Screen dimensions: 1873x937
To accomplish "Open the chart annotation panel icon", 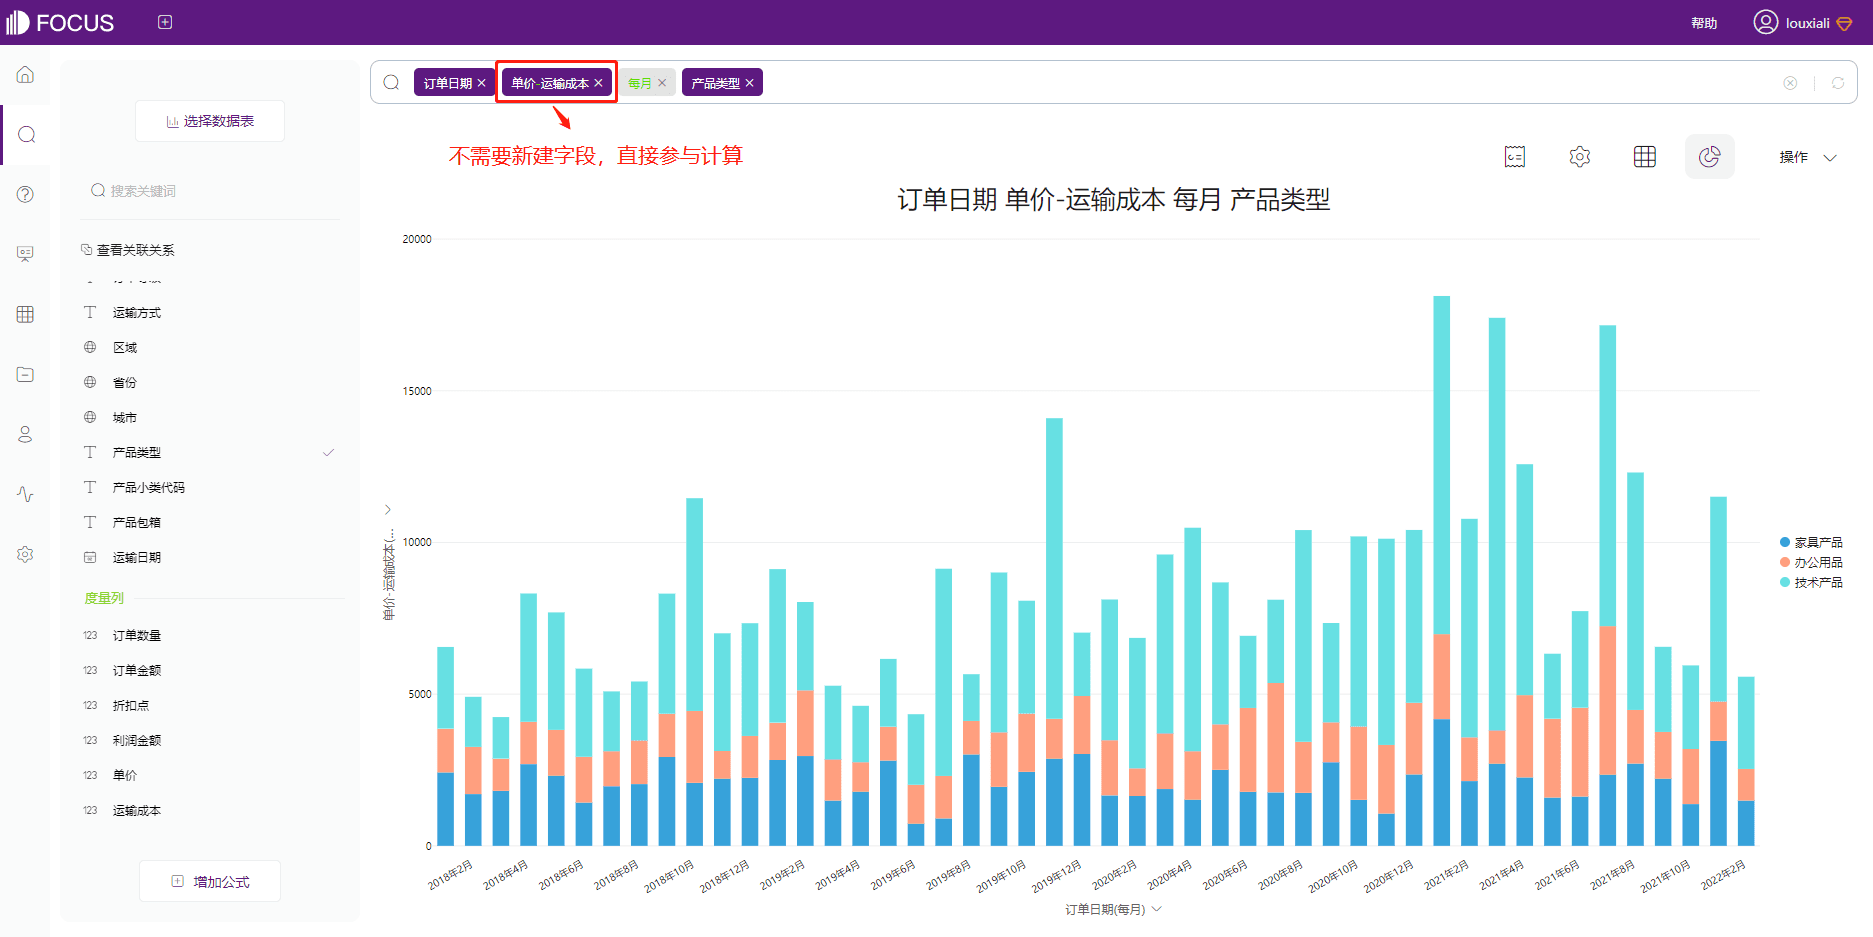I will 1515,157.
